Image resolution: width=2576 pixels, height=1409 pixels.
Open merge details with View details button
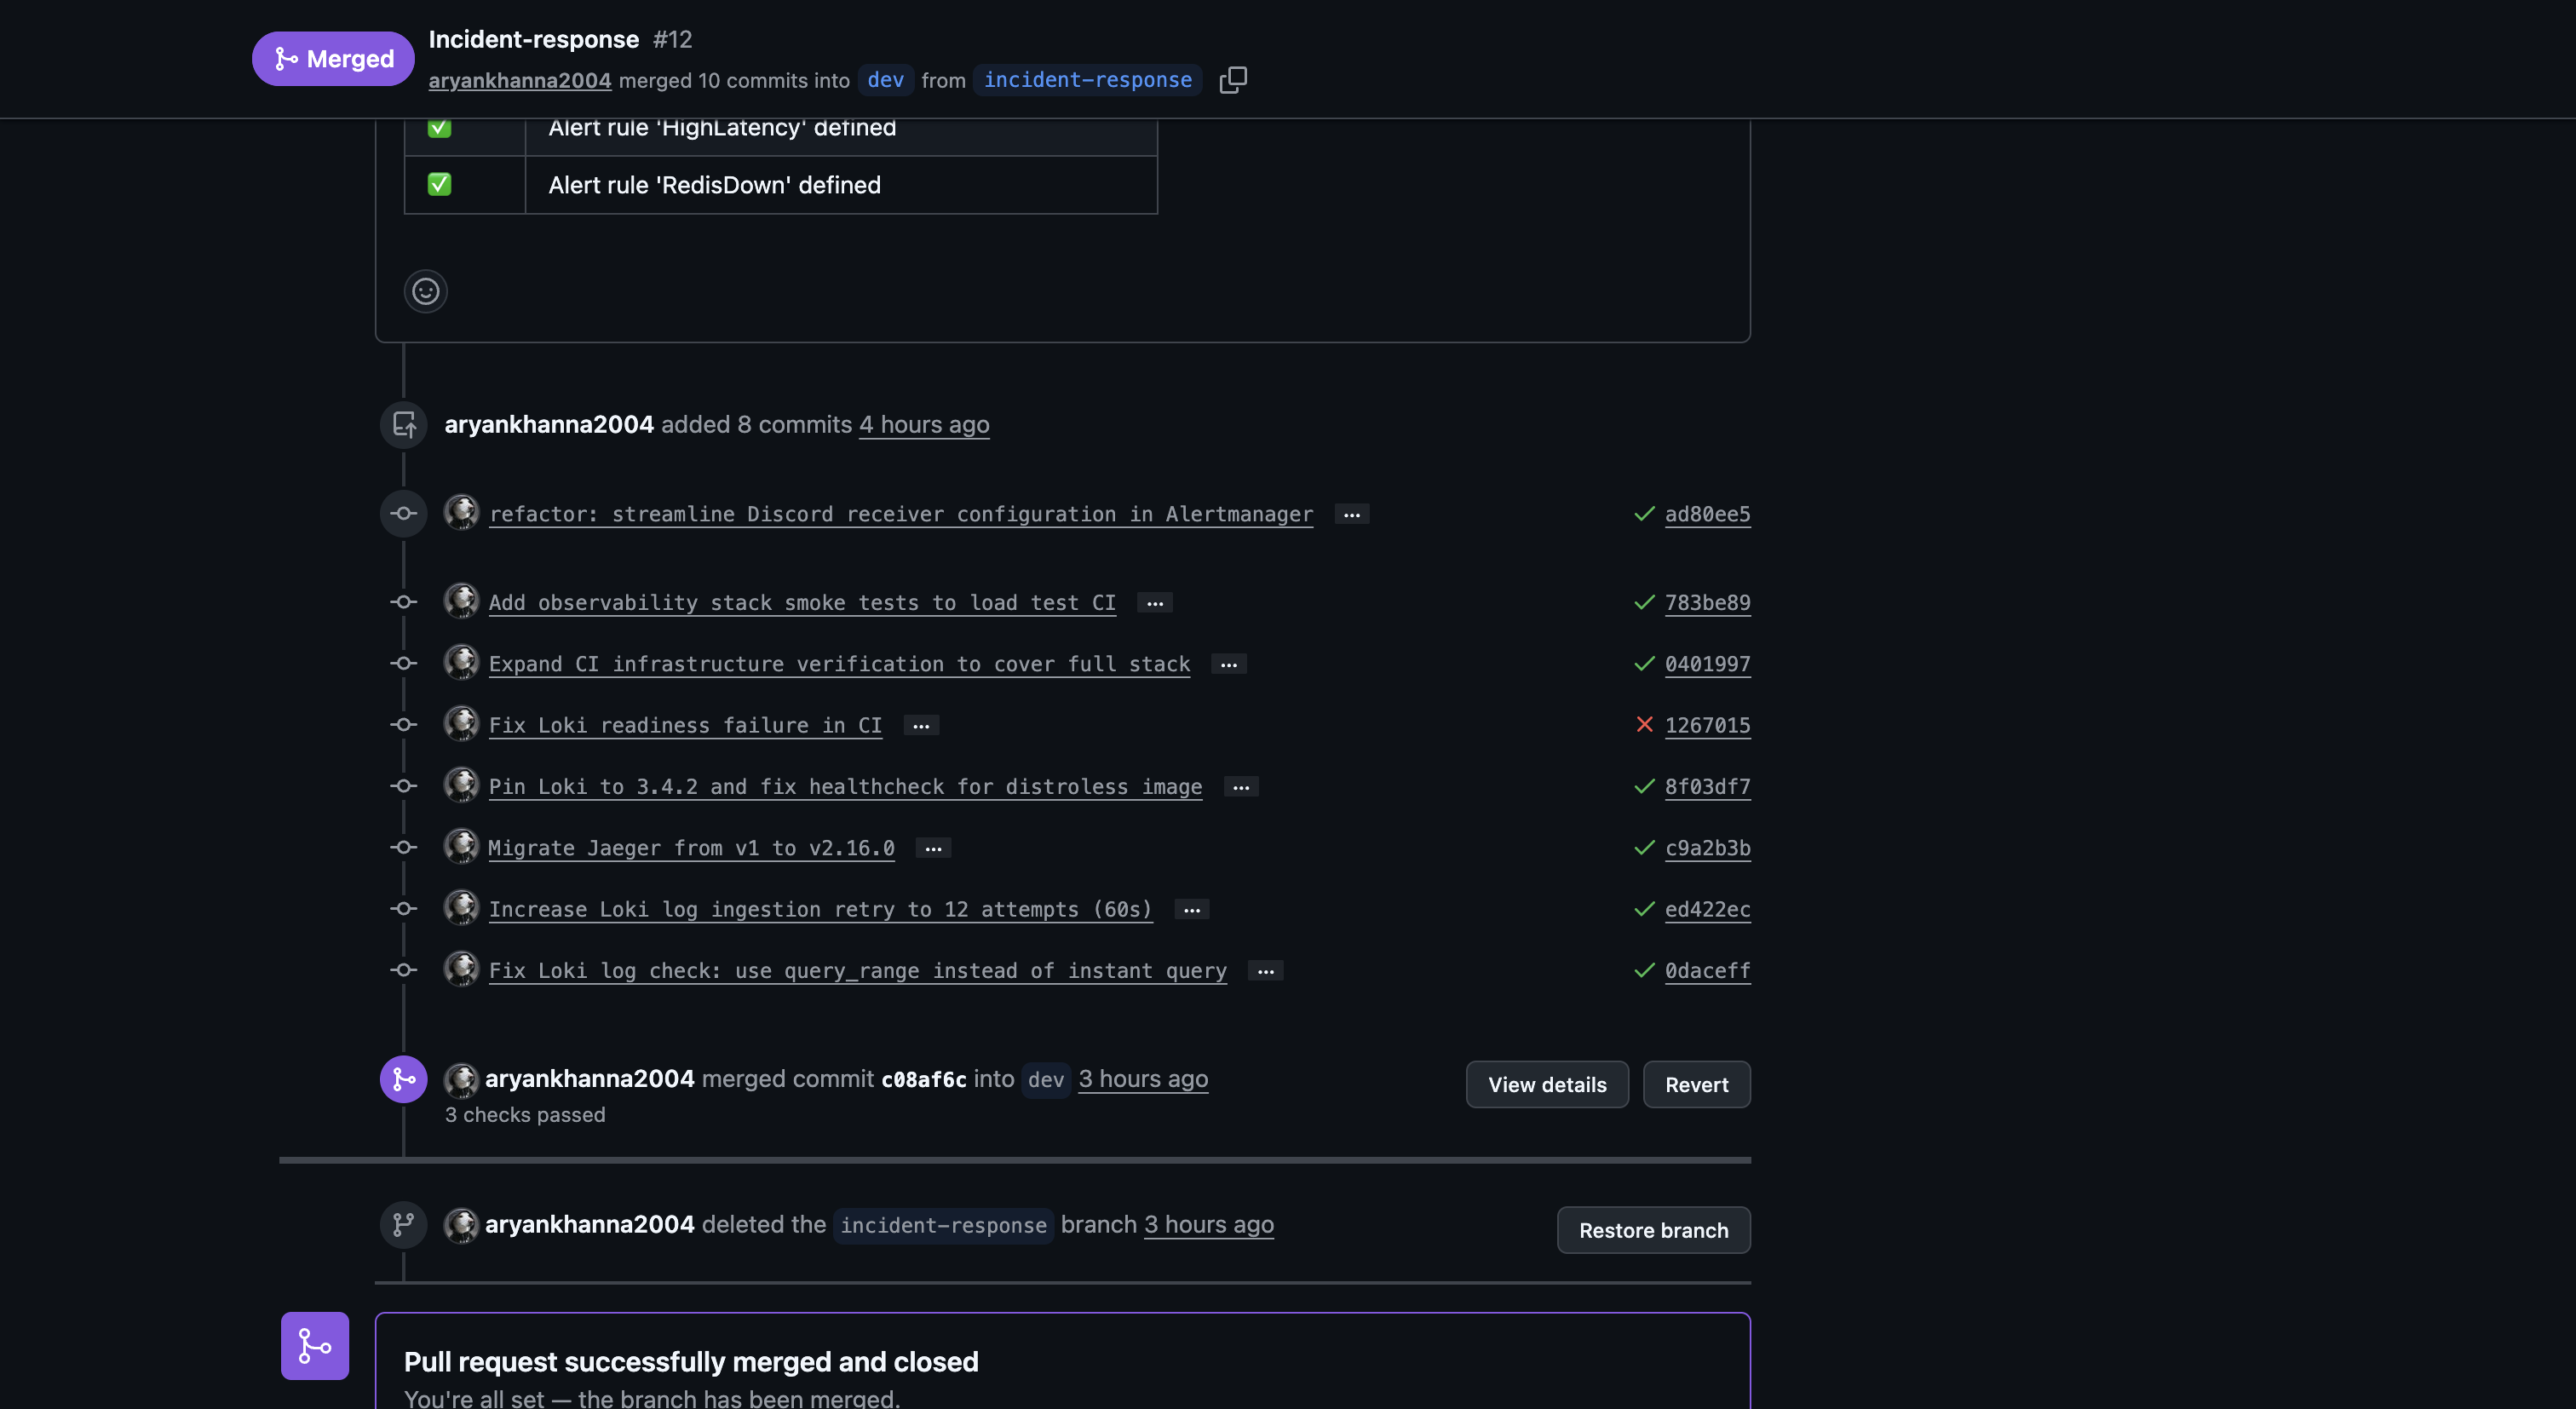coord(1546,1084)
